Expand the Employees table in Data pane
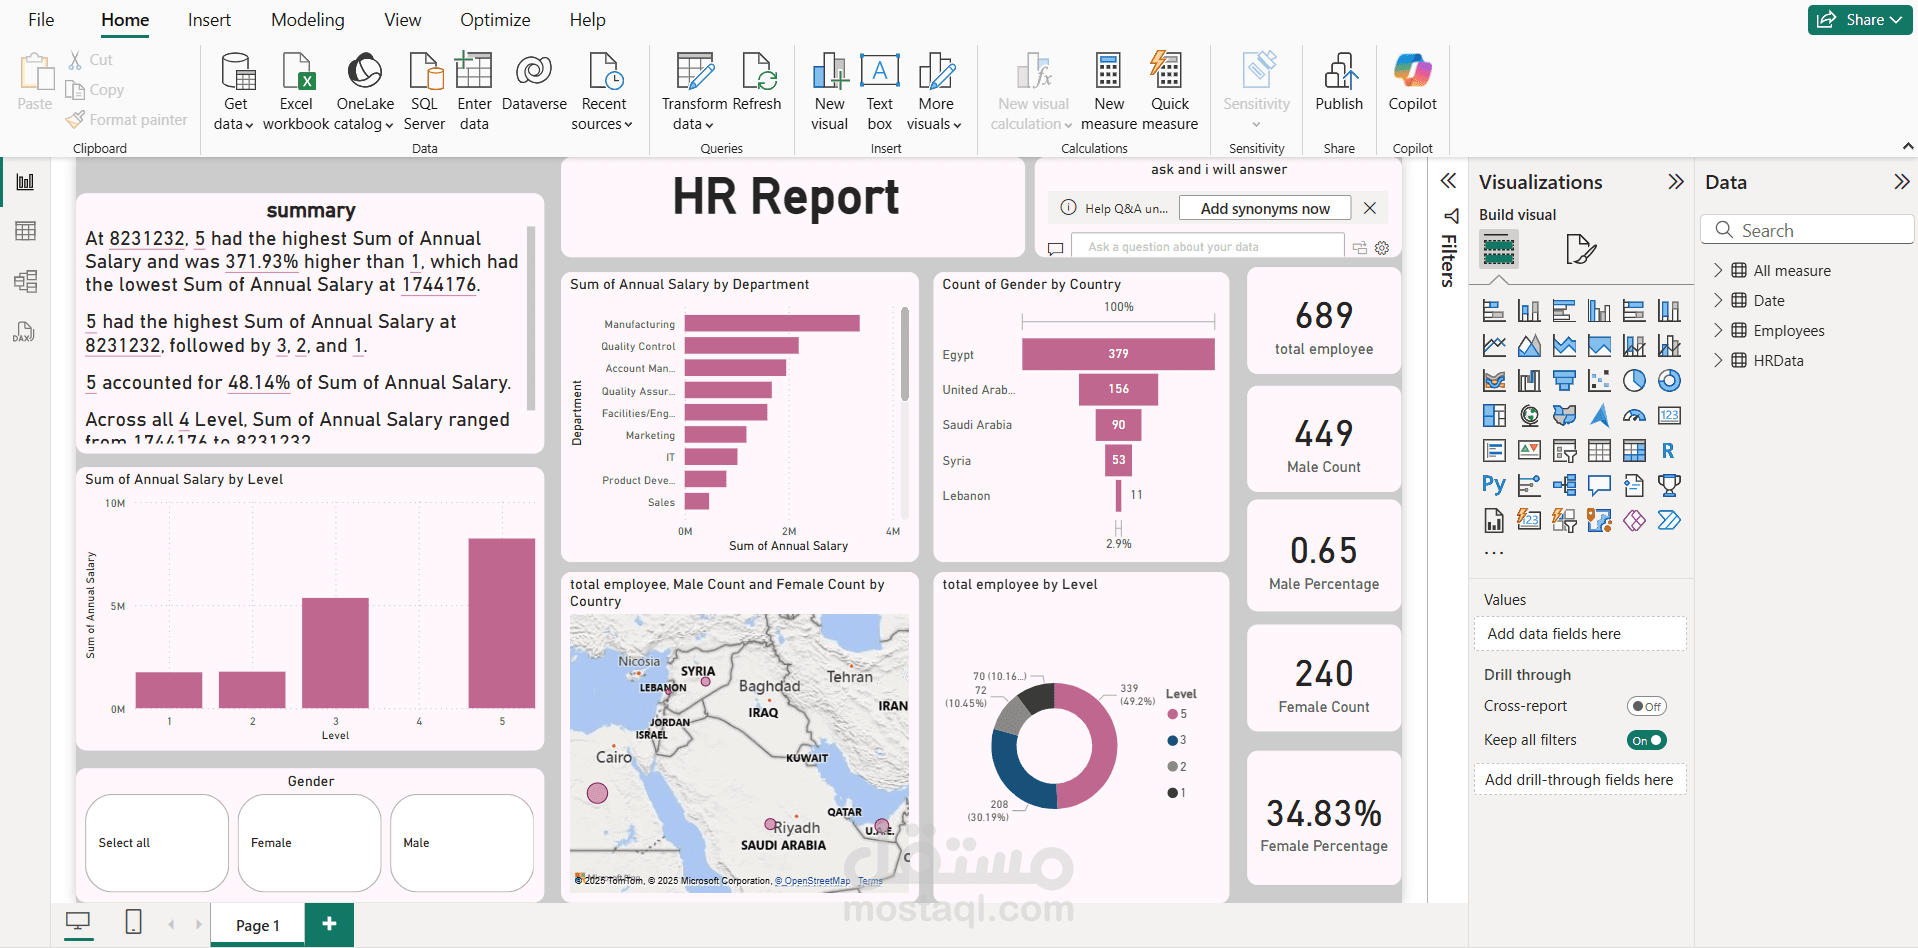The image size is (1918, 948). click(1718, 330)
